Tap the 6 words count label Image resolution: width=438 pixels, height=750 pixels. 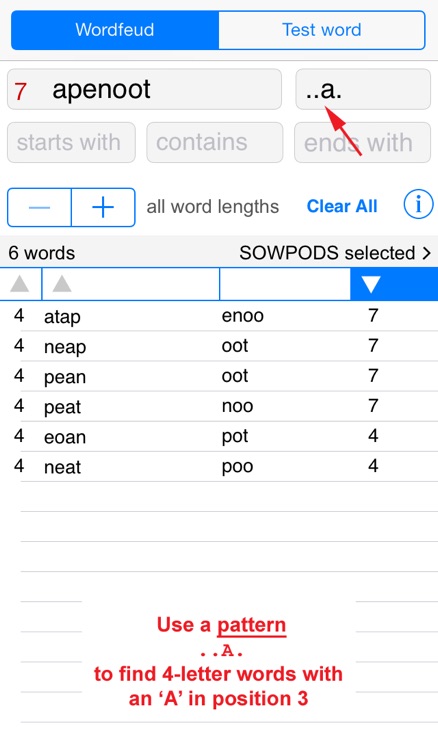pyautogui.click(x=42, y=253)
